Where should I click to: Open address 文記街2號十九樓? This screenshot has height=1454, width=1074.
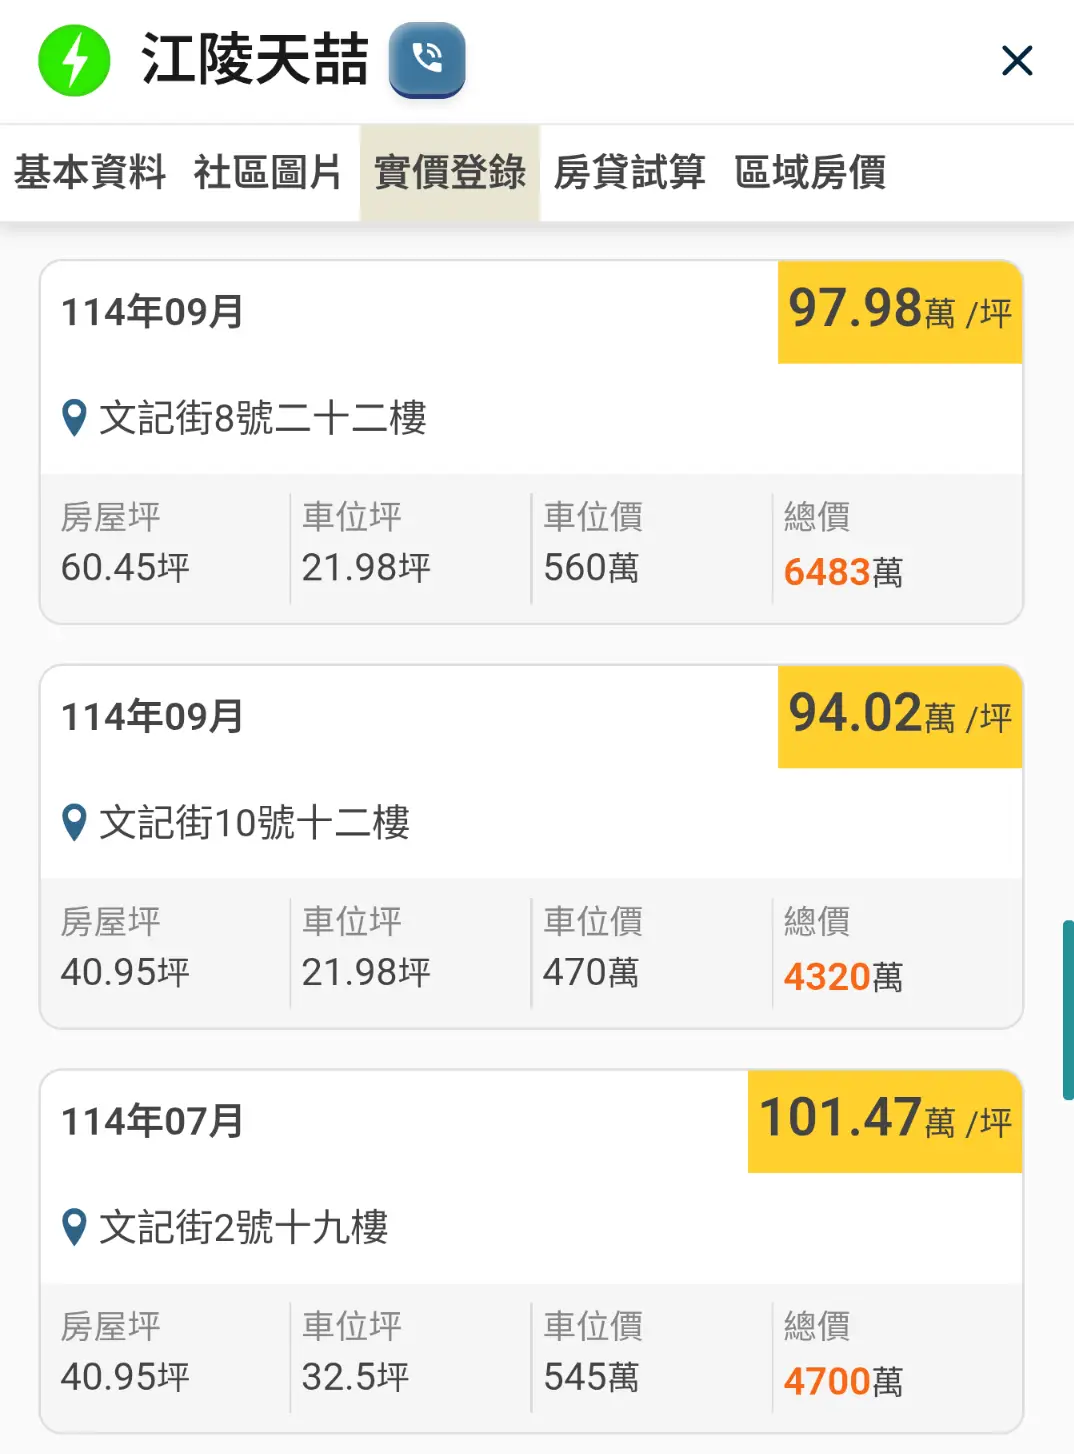pos(243,1227)
